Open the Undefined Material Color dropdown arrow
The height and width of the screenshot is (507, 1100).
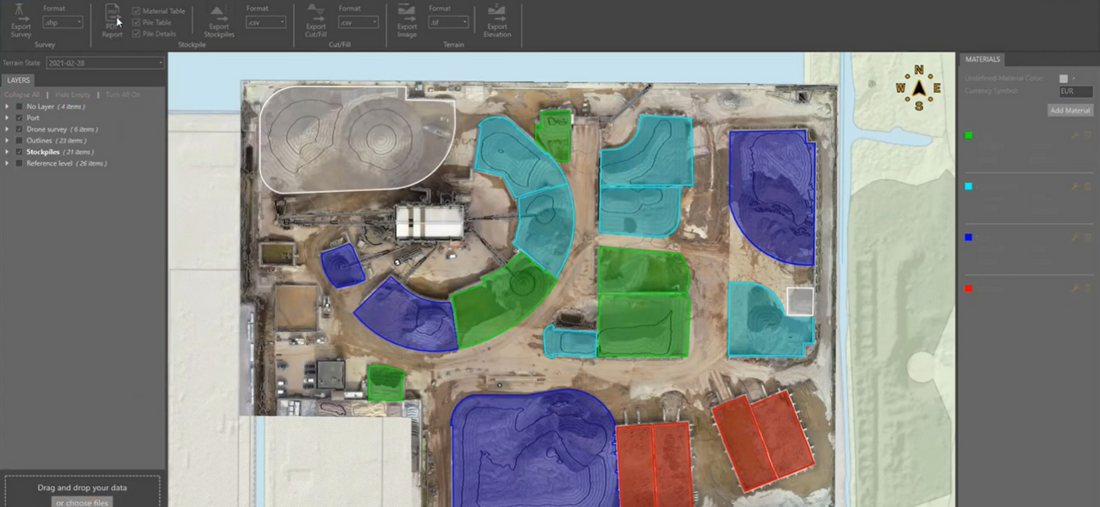pos(1074,79)
